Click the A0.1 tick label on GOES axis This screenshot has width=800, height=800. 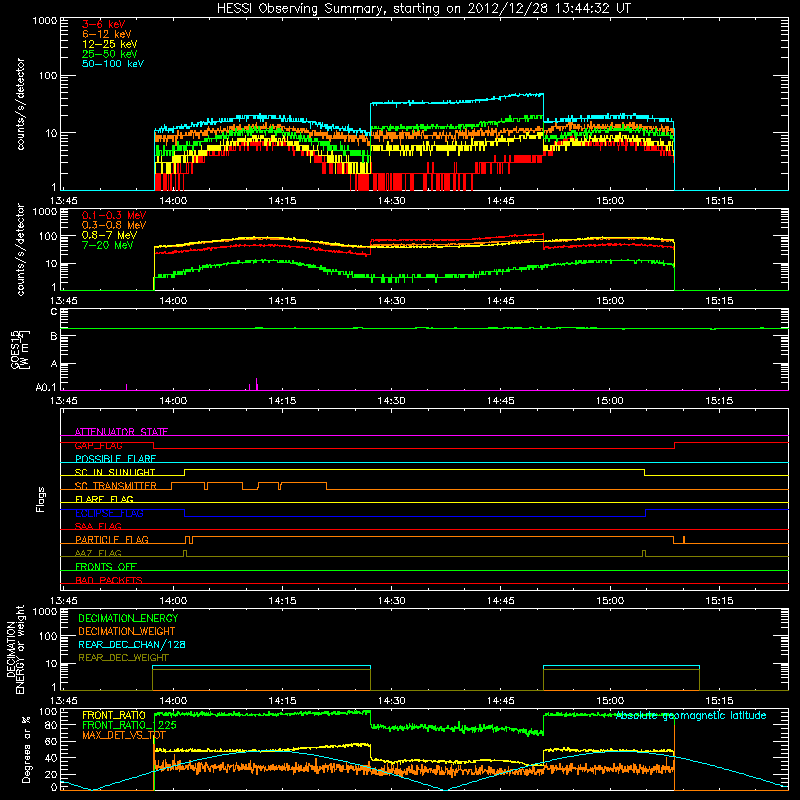[46, 387]
